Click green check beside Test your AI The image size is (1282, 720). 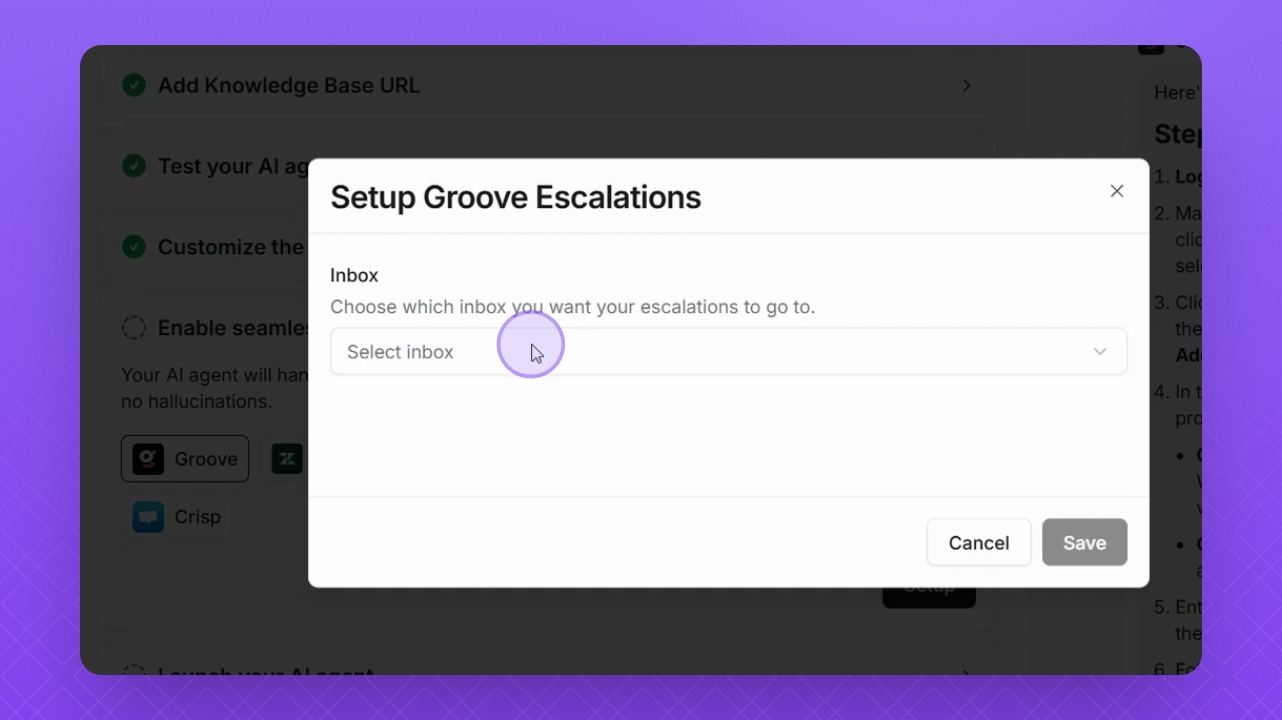134,166
